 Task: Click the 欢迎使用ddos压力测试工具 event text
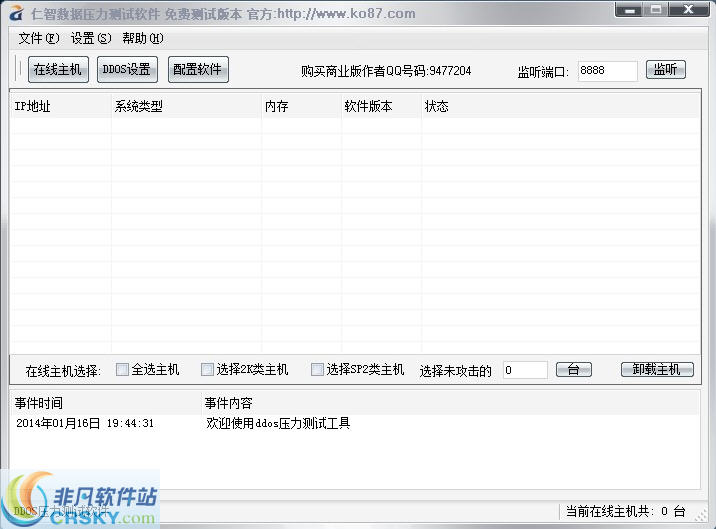(x=278, y=423)
